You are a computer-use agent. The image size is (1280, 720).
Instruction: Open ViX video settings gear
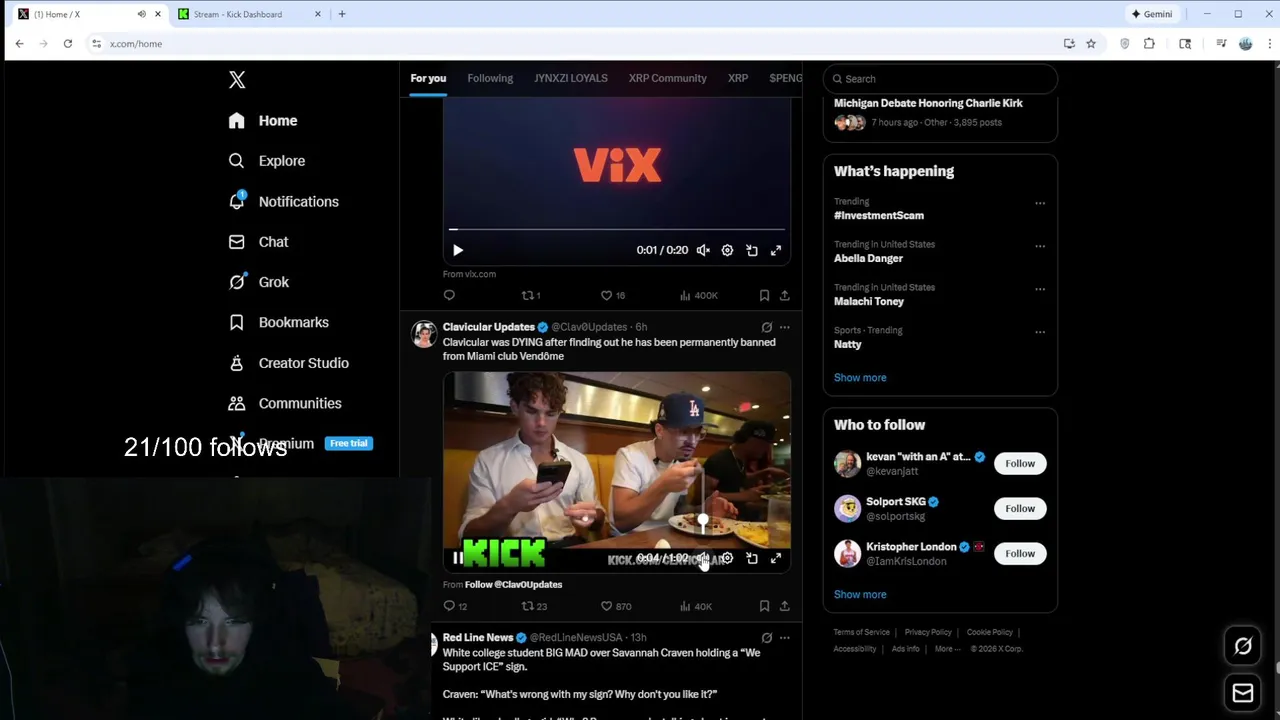click(727, 250)
